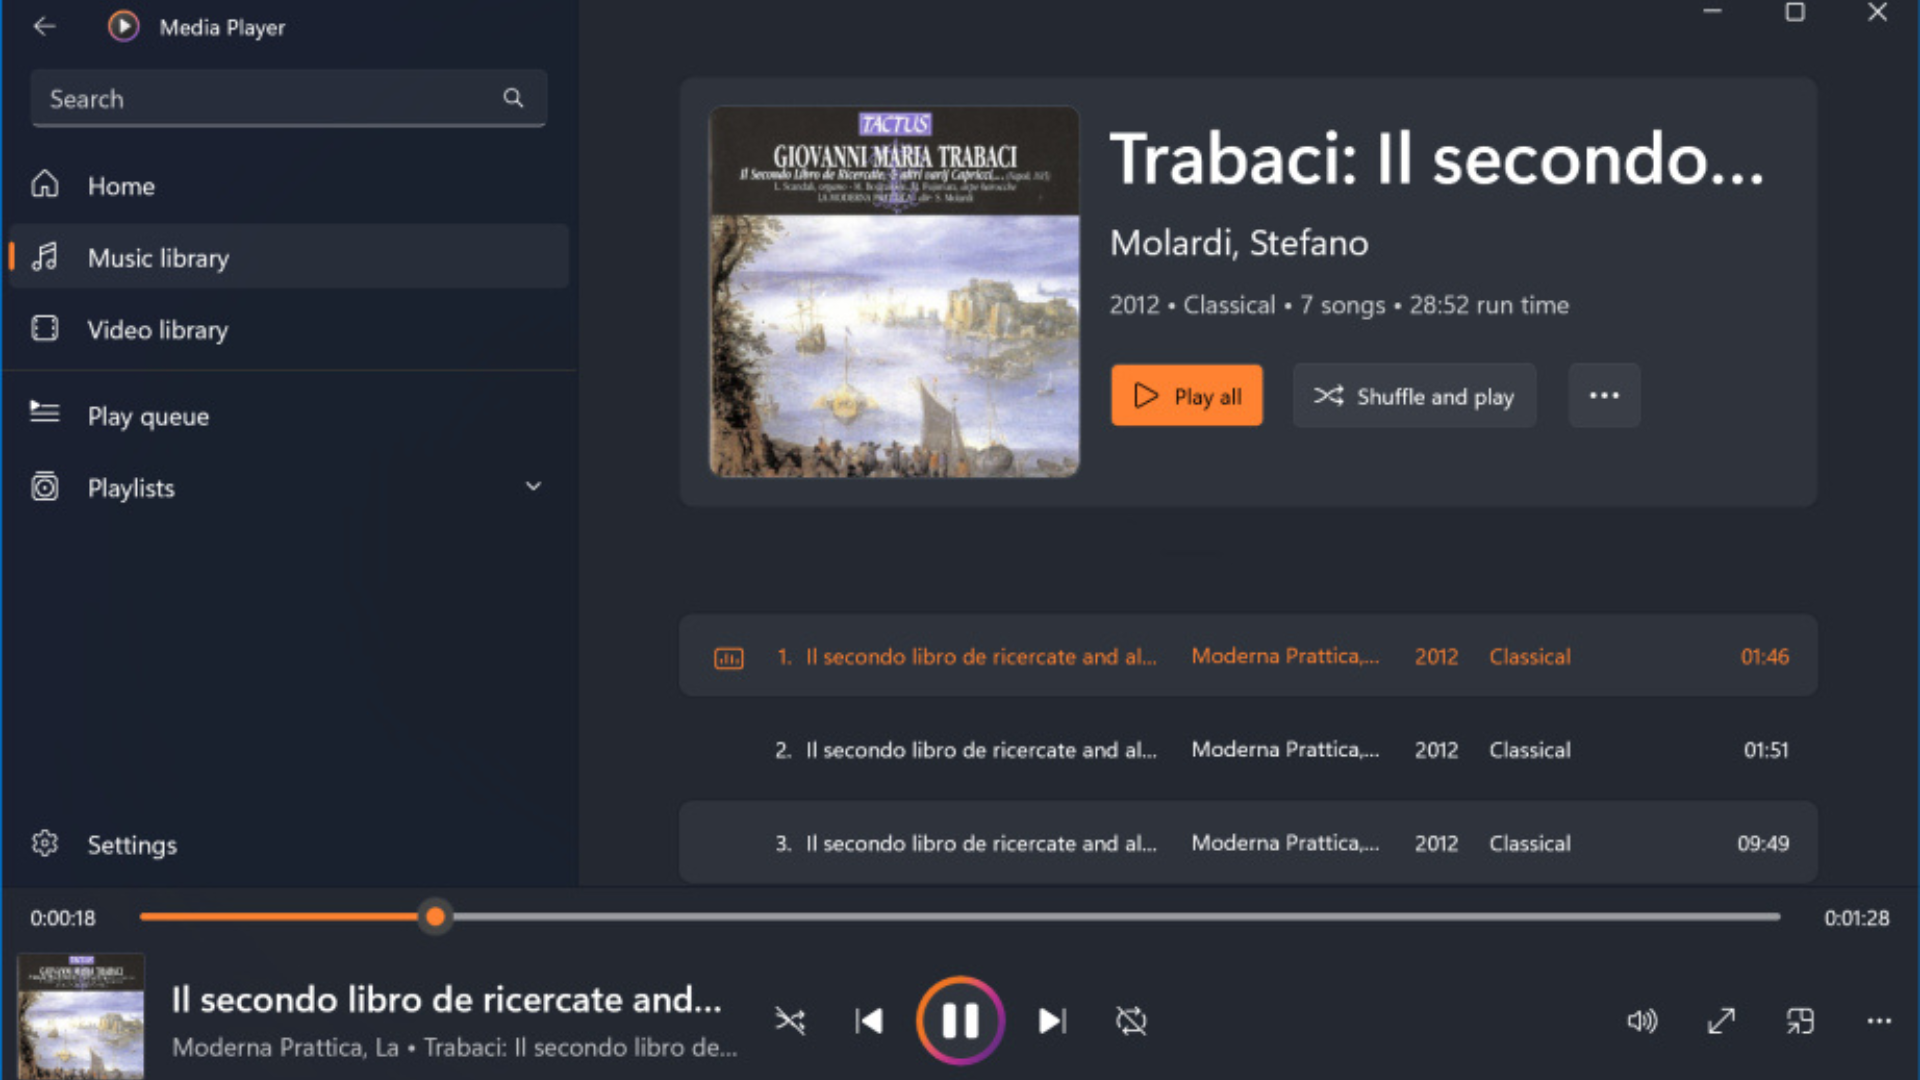
Task: Open the volume control
Action: 1642,1021
